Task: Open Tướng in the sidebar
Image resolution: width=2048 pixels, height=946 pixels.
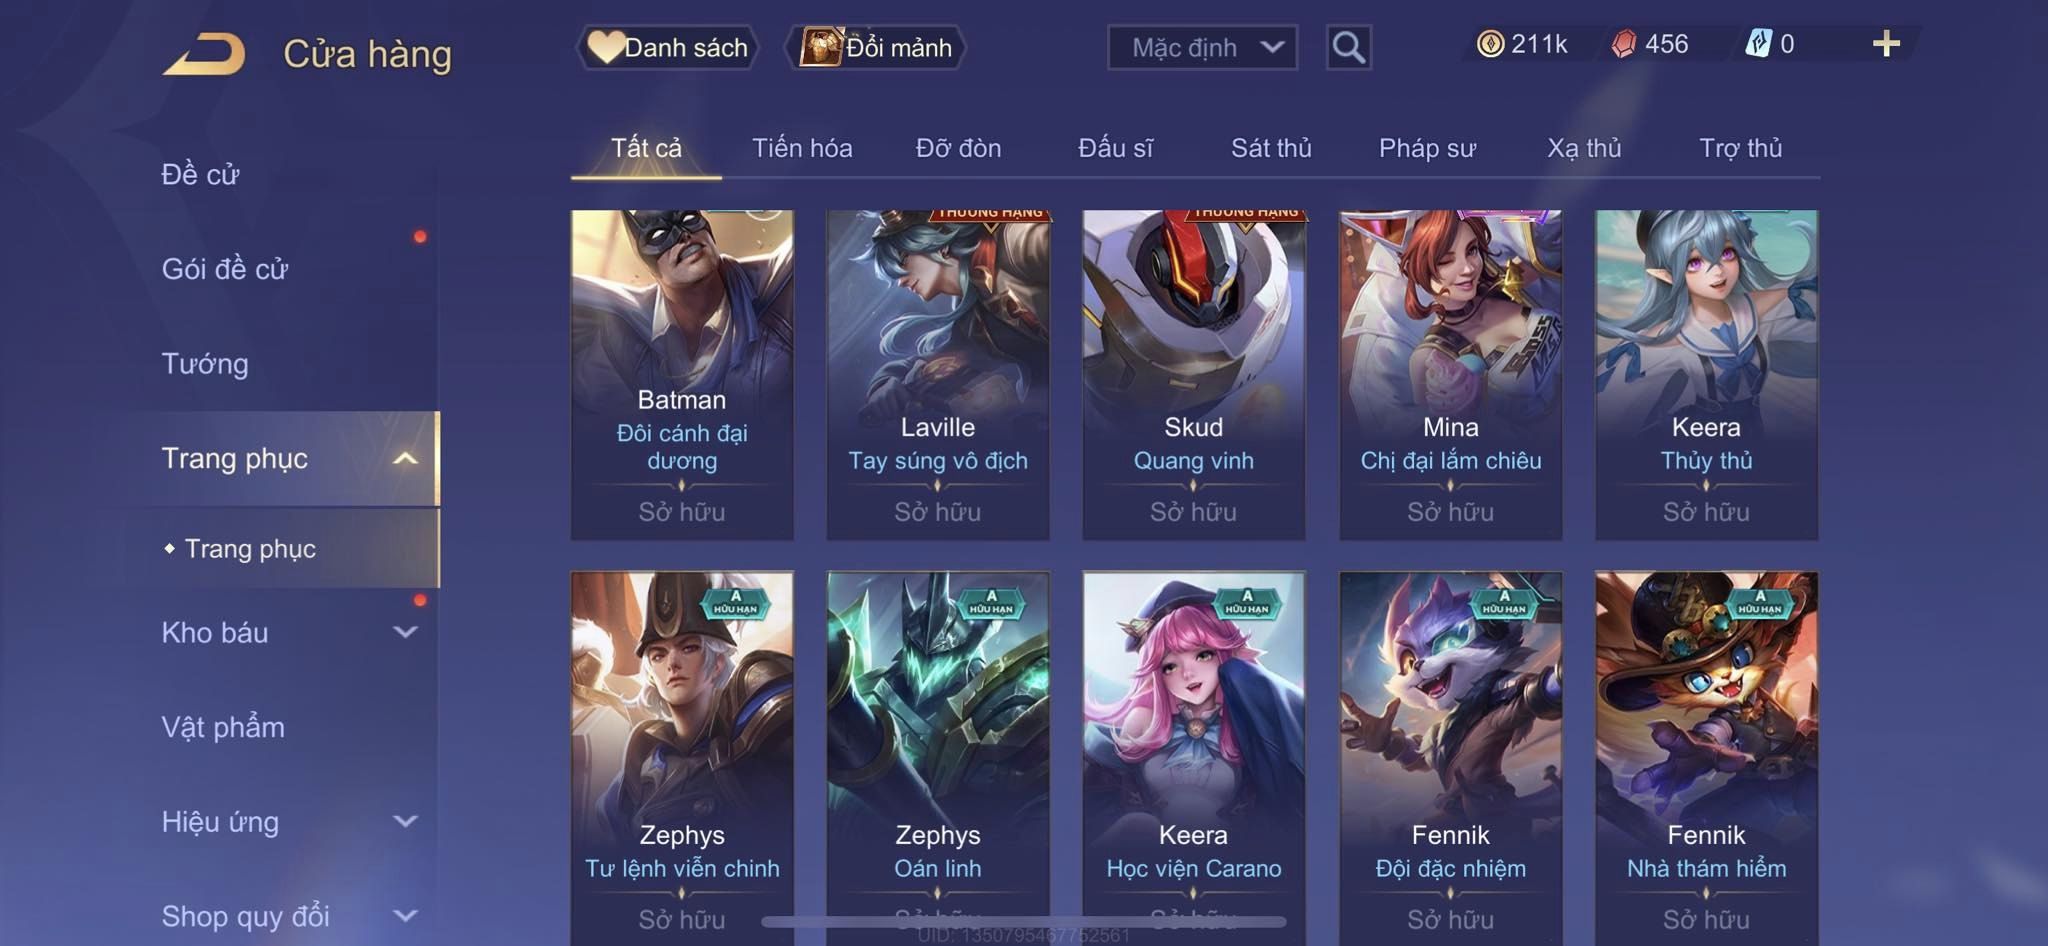Action: click(x=205, y=364)
